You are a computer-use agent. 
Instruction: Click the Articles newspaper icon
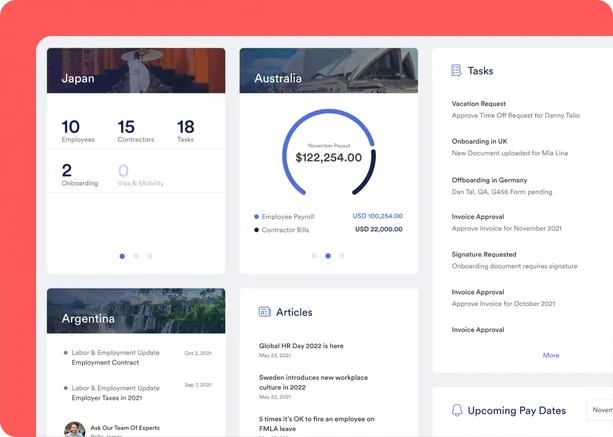tap(265, 312)
